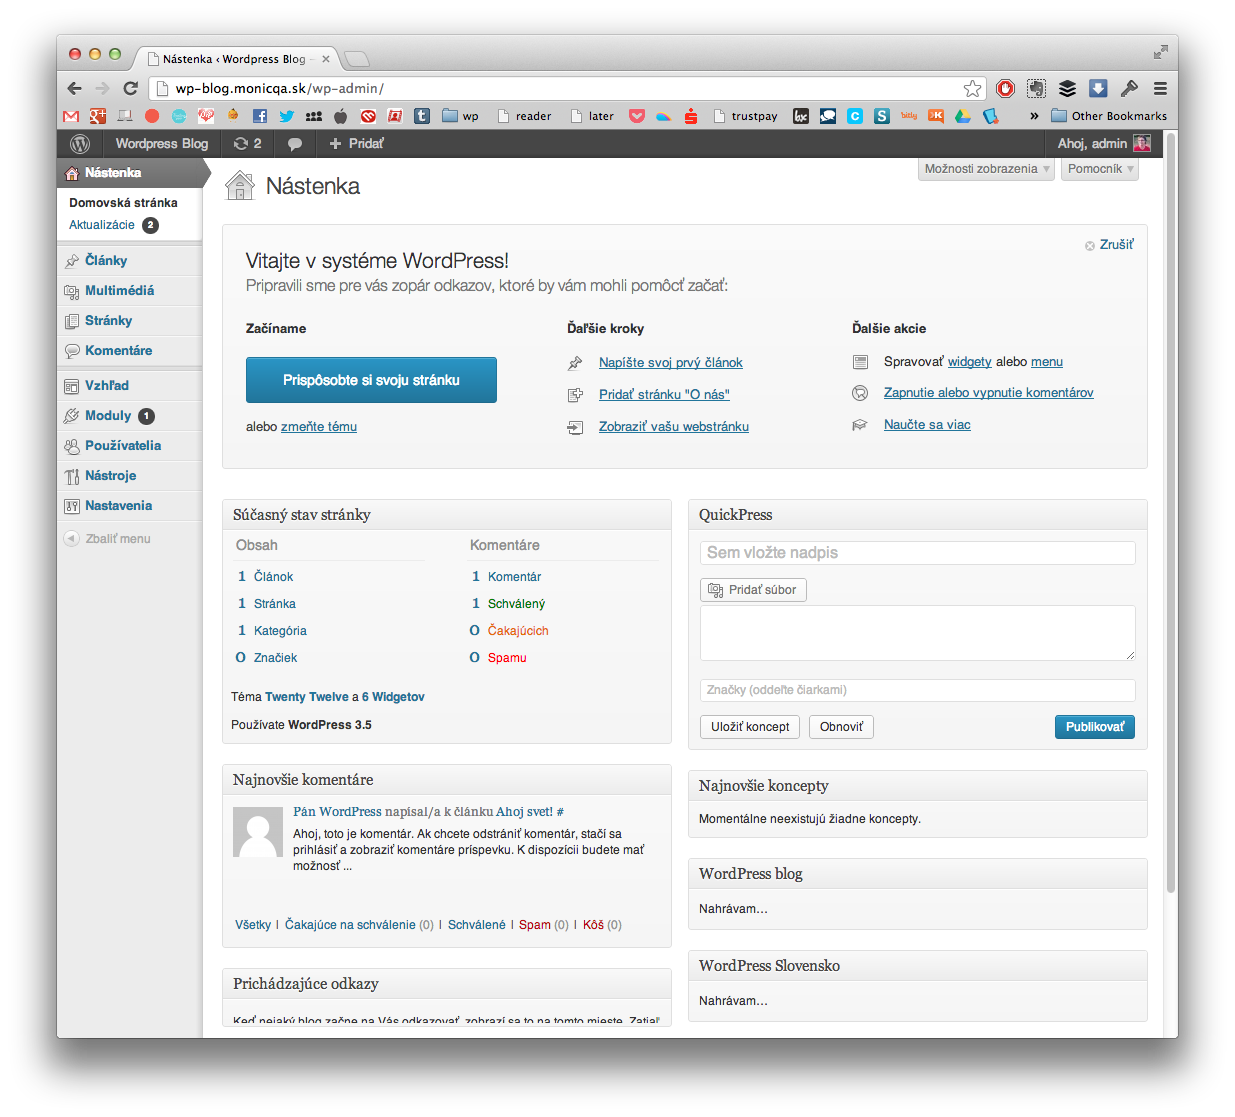Open Moduly via the plugin icon showing 1

71,415
